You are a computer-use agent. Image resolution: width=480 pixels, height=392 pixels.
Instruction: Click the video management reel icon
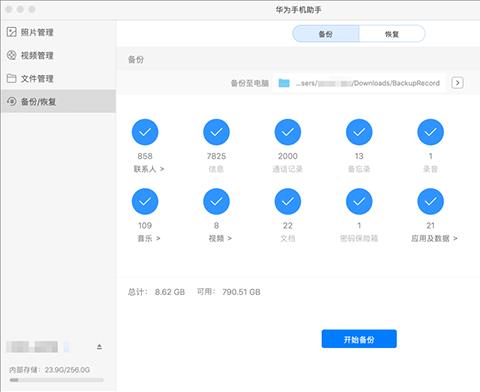pos(12,55)
